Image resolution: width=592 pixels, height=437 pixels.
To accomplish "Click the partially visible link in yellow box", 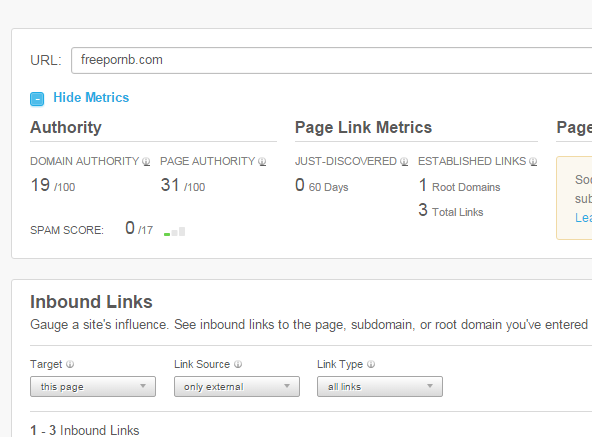I will (x=583, y=218).
